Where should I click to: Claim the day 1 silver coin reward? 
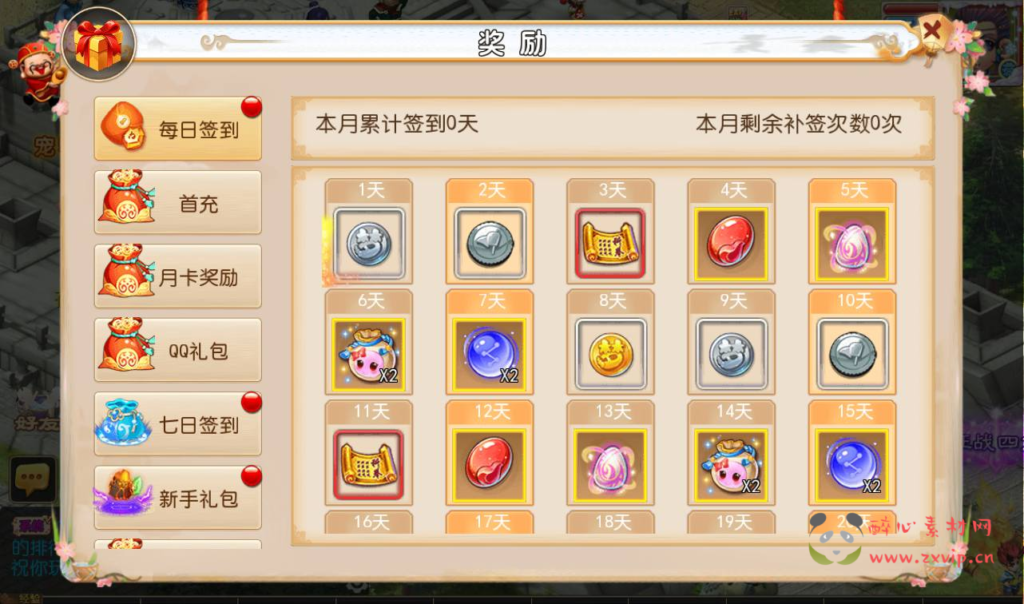point(369,244)
